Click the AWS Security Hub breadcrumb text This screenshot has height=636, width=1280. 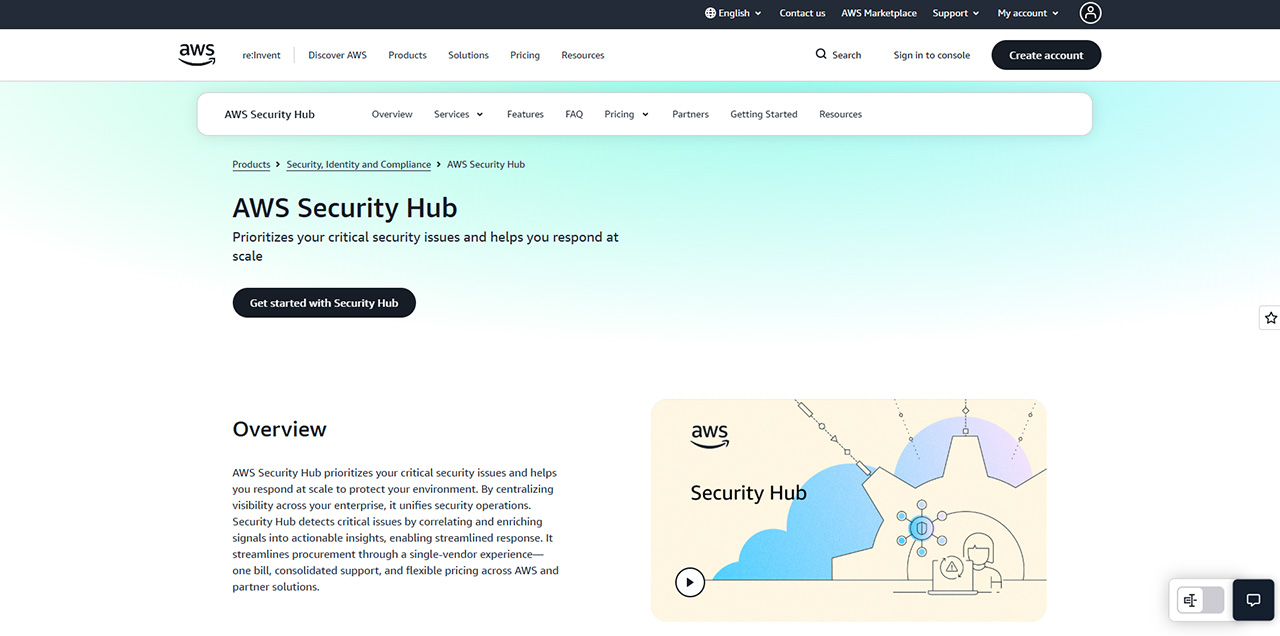486,164
